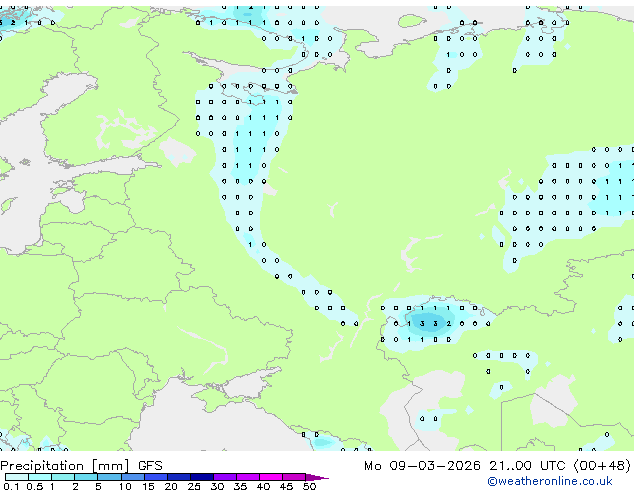Image resolution: width=634 pixels, height=490 pixels.
Task: Pick the legend swatch between 45 and 50
Action: [294, 477]
